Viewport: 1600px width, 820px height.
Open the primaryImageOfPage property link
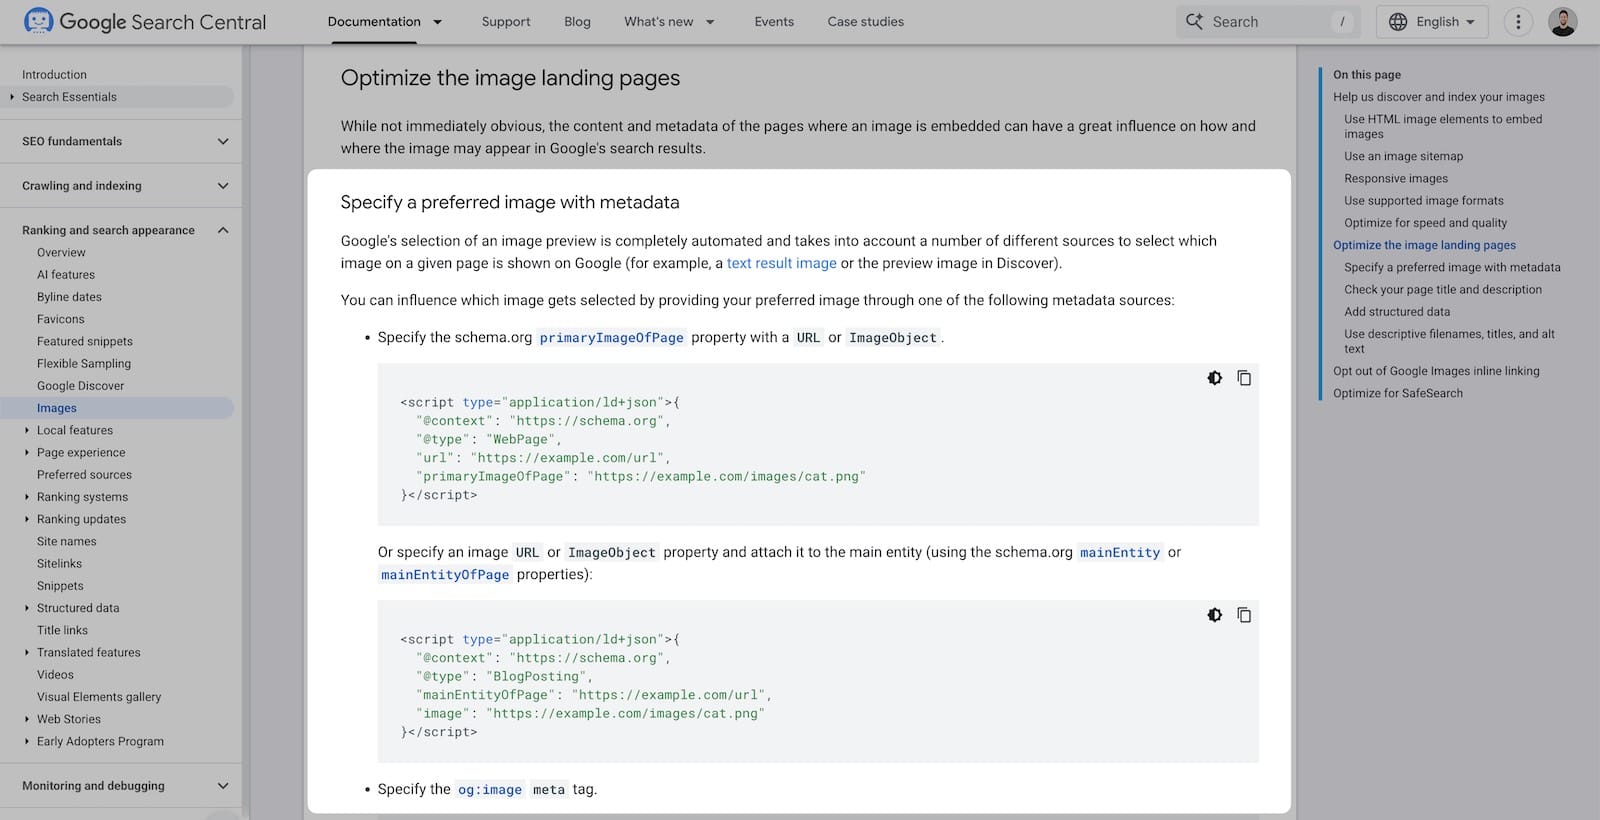[611, 338]
